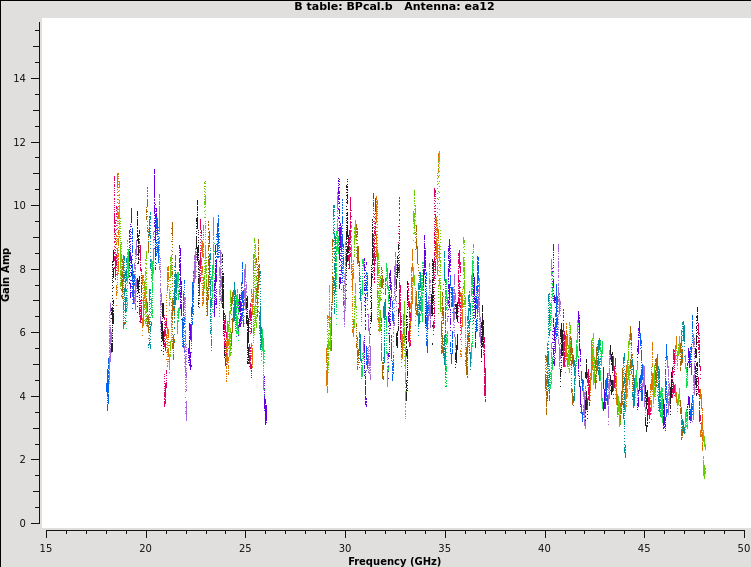Select the 10 tick label on gain axis
751x567 pixels.
[x=21, y=206]
